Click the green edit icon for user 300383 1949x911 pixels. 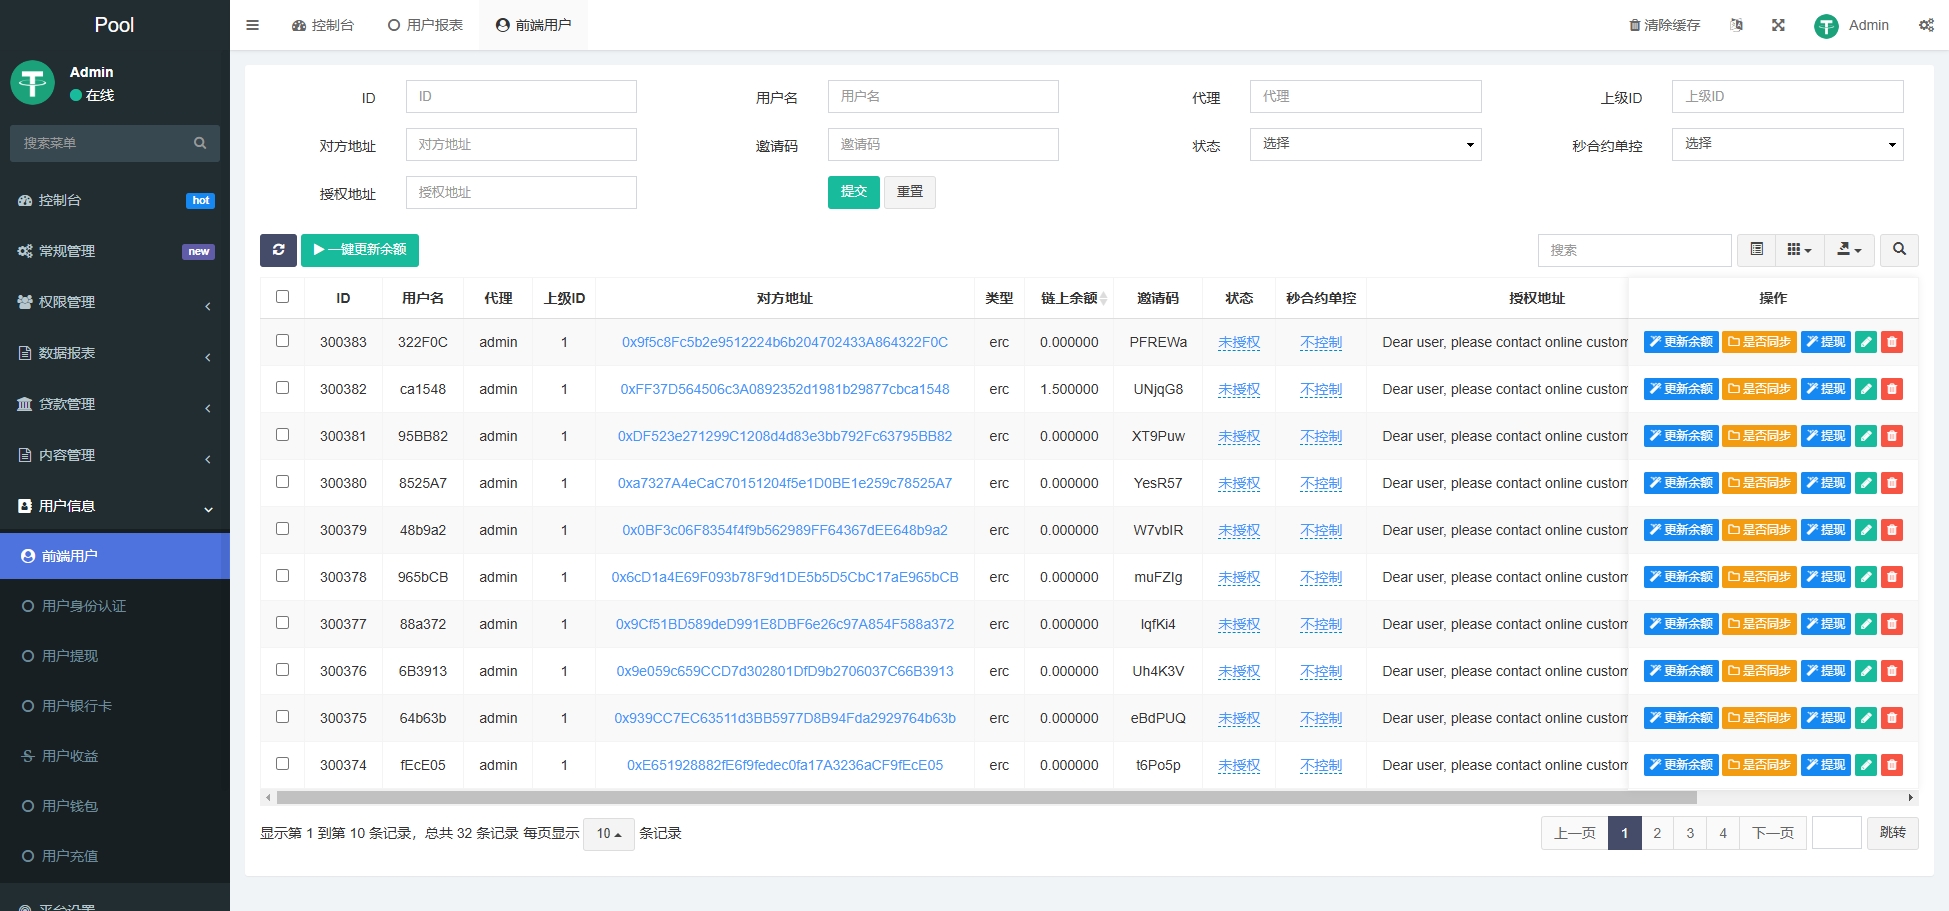(x=1865, y=342)
